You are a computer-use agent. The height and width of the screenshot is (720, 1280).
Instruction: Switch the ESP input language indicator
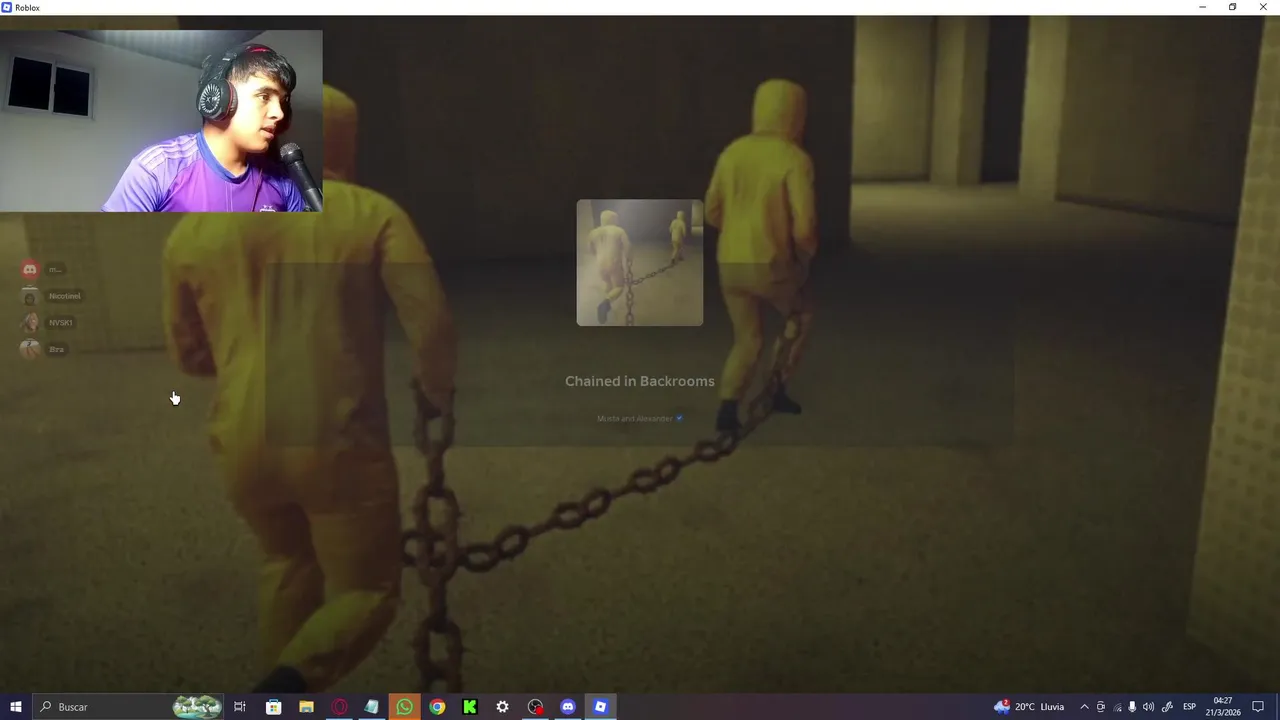click(x=1190, y=707)
